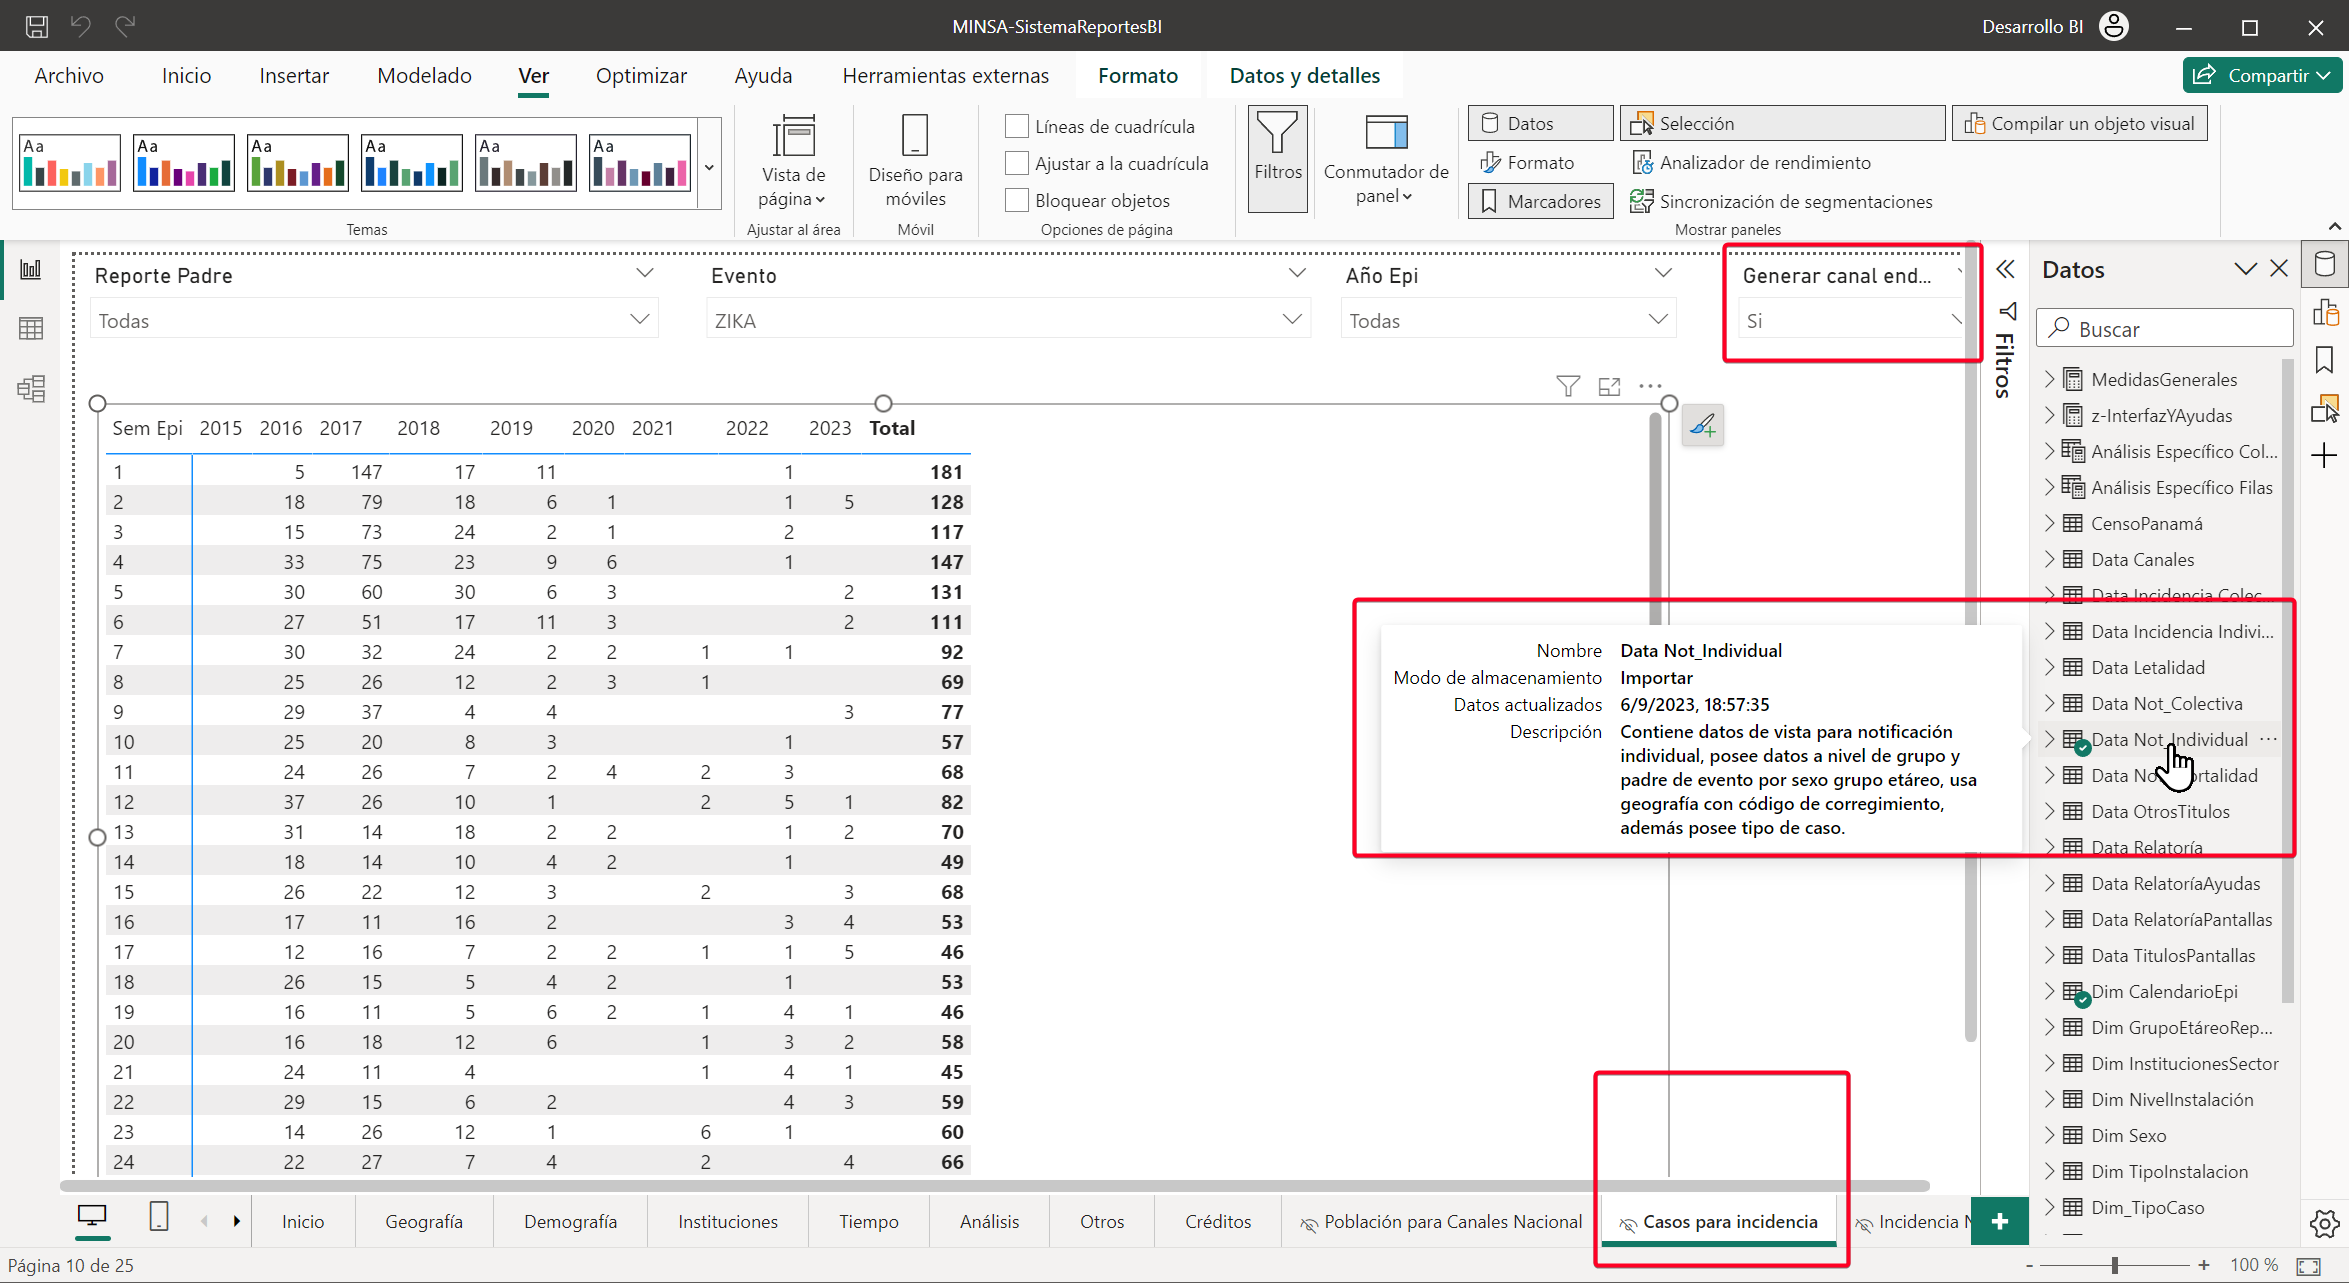This screenshot has height=1283, width=2349.
Task: Click the plus icon in right rail
Action: [2325, 456]
